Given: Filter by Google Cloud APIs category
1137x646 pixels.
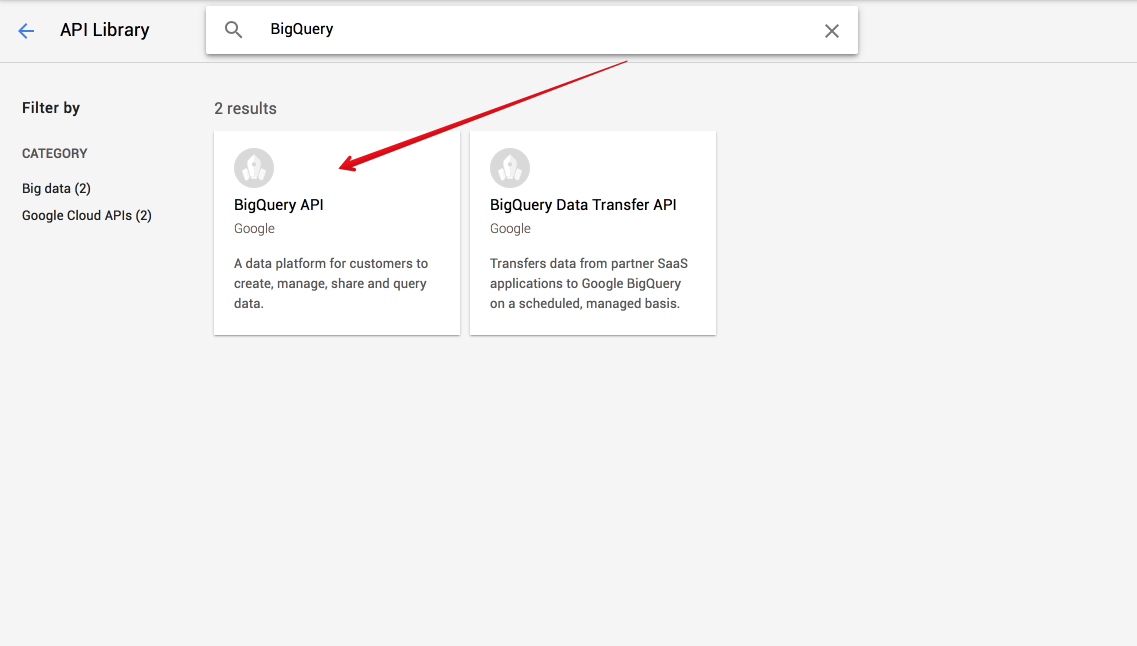Looking at the screenshot, I should [87, 215].
